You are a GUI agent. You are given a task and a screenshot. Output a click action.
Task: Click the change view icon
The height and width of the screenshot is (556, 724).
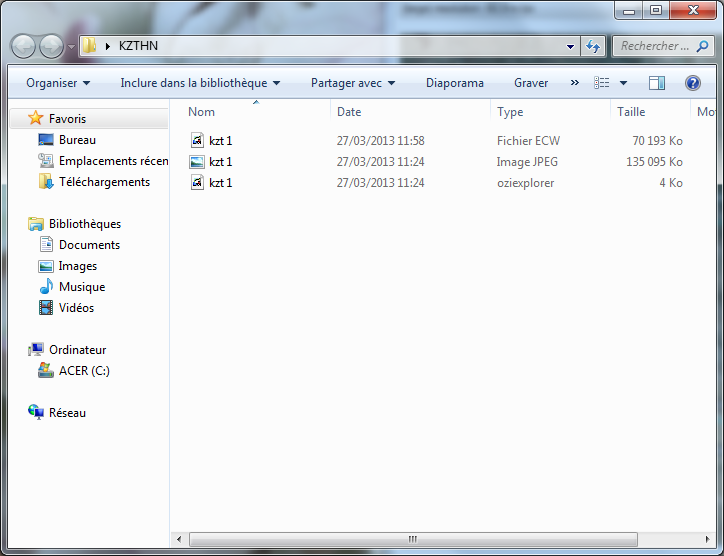(x=602, y=83)
